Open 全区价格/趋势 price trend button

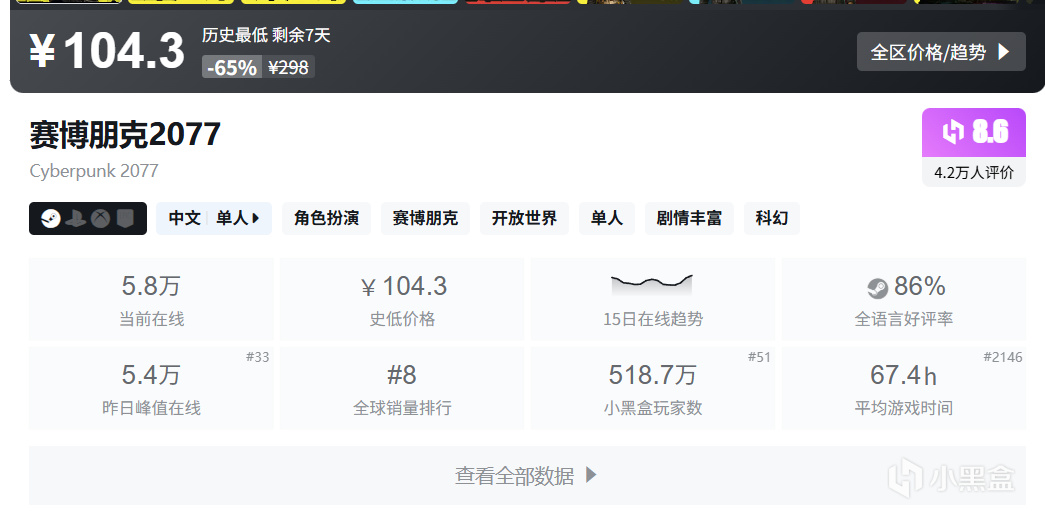pyautogui.click(x=941, y=51)
